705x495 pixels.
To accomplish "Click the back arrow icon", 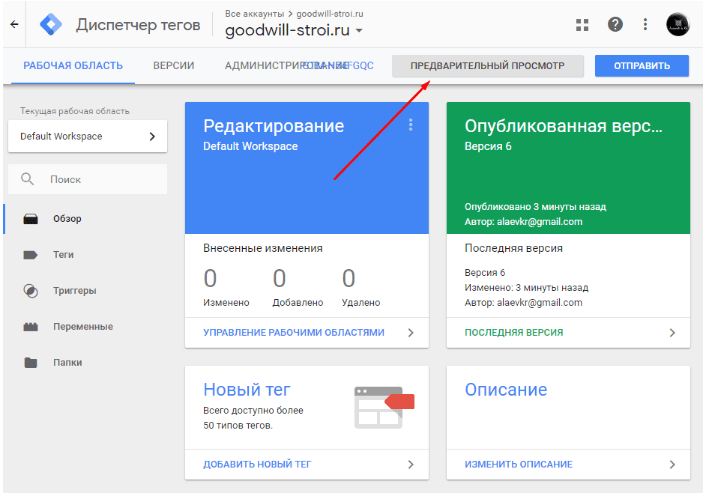I will (14, 24).
